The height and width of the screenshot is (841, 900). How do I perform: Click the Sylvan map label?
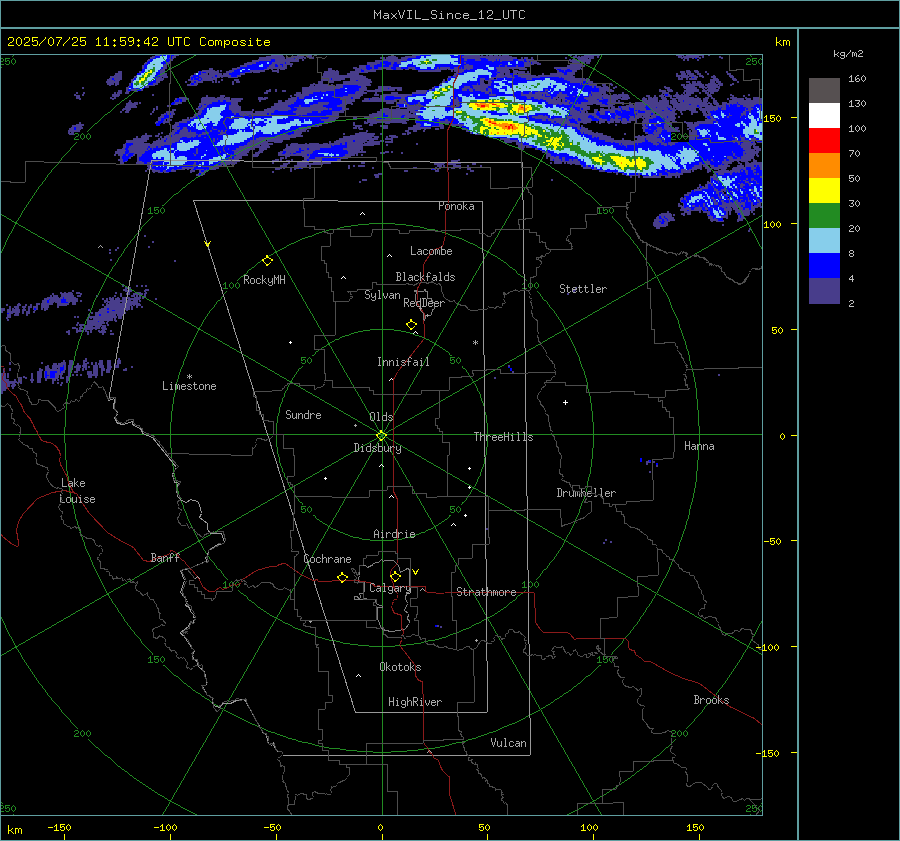pyautogui.click(x=382, y=295)
